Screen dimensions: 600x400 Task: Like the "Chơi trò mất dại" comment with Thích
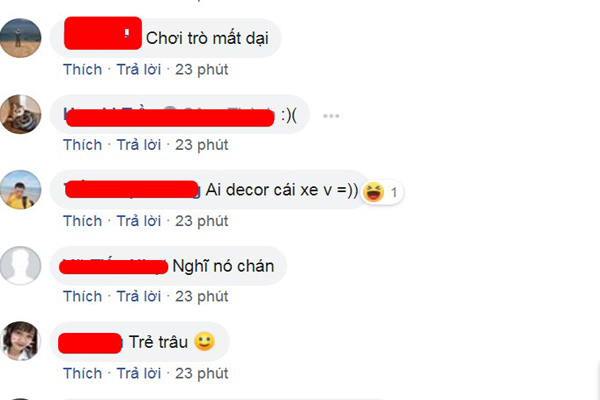[83, 70]
